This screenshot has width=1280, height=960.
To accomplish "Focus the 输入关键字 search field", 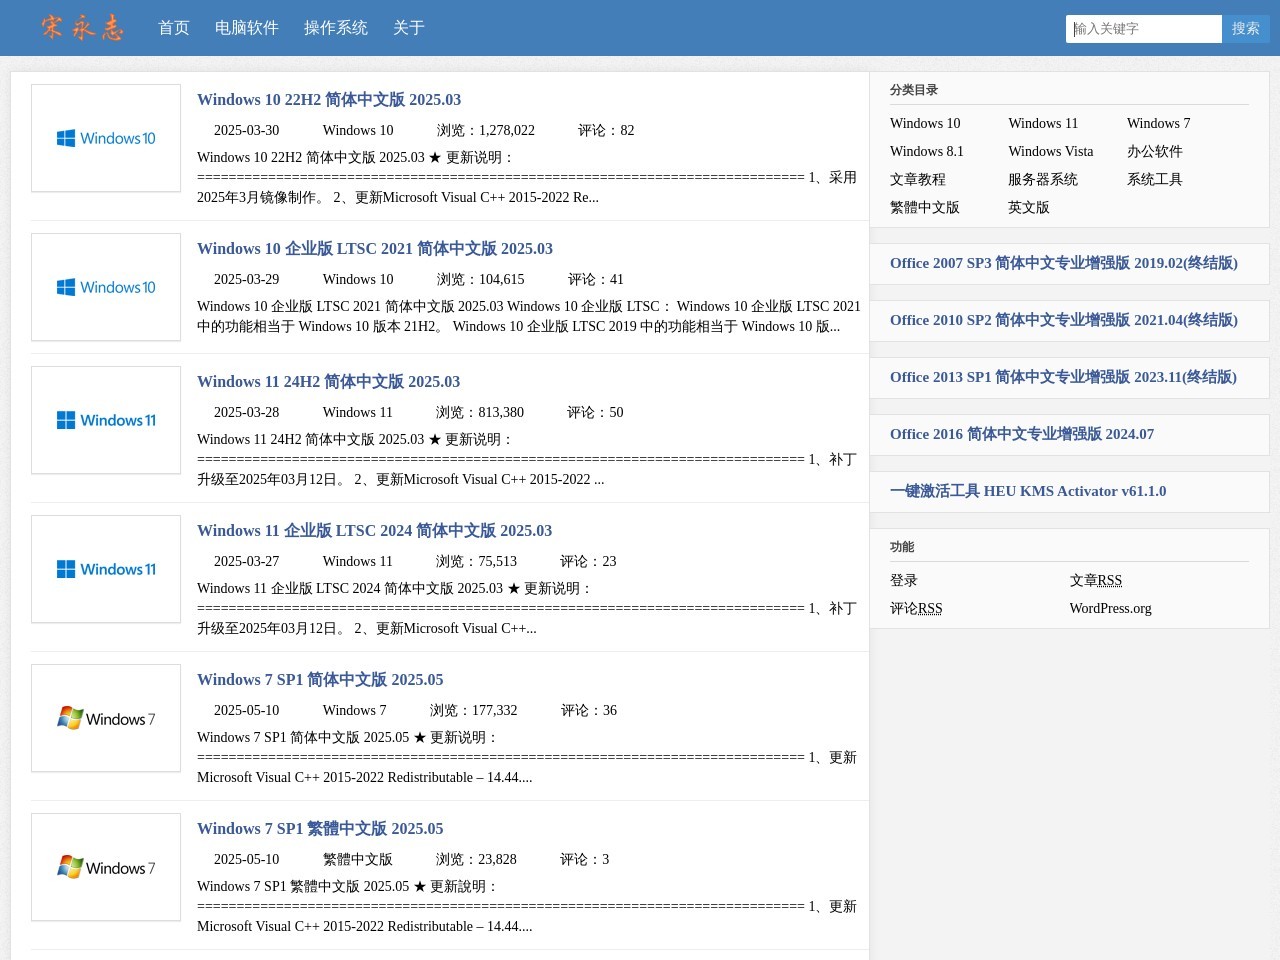I will [x=1144, y=29].
